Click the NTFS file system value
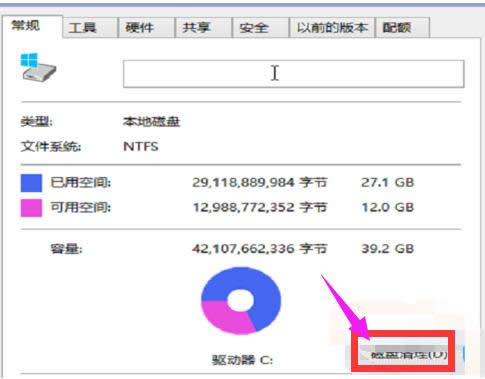Screen dimensions: 485x379 click(141, 147)
